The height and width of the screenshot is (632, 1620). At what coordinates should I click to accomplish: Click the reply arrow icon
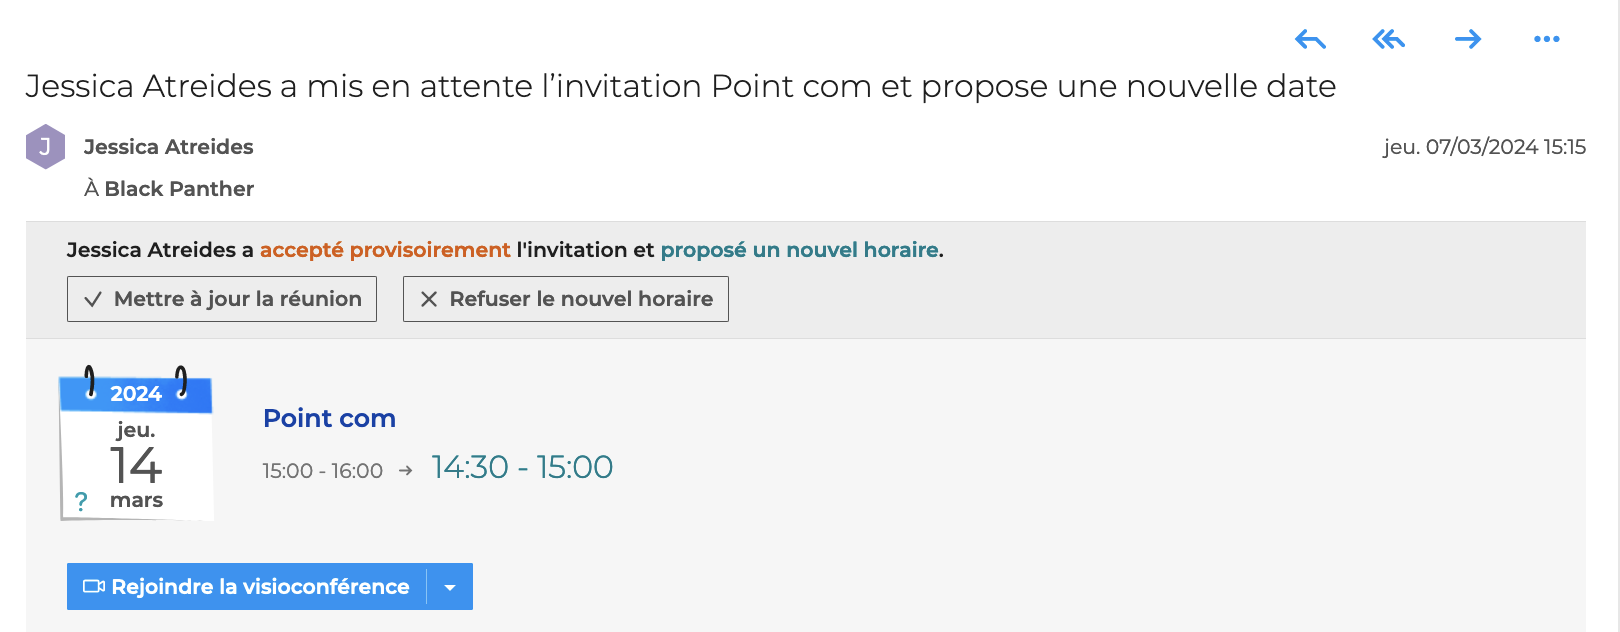[x=1310, y=40]
